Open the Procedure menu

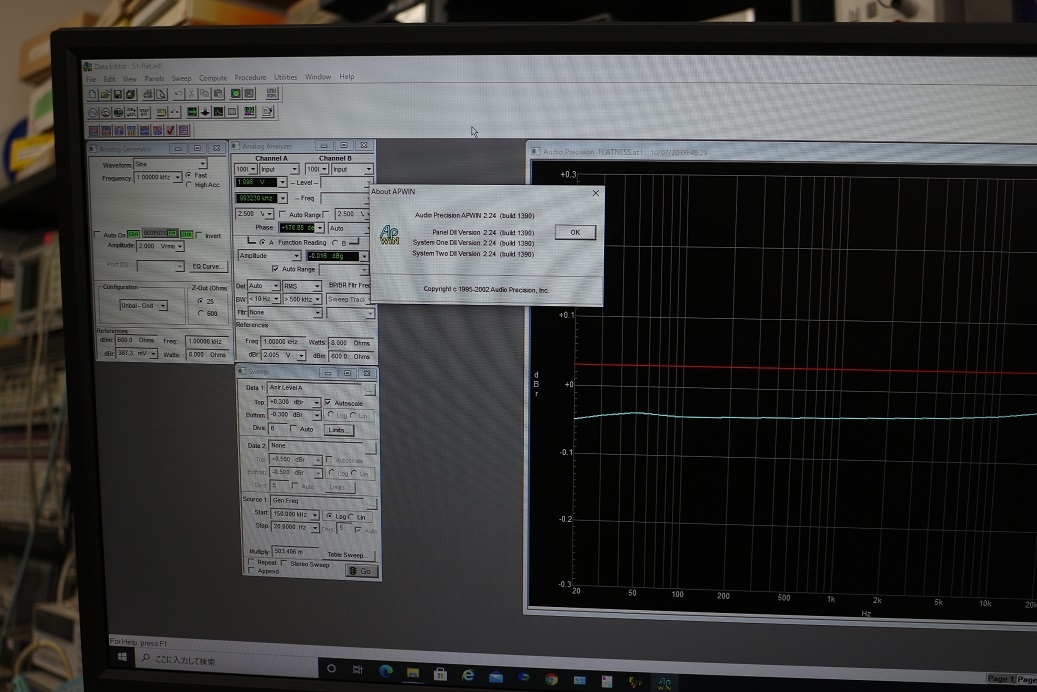click(x=251, y=77)
